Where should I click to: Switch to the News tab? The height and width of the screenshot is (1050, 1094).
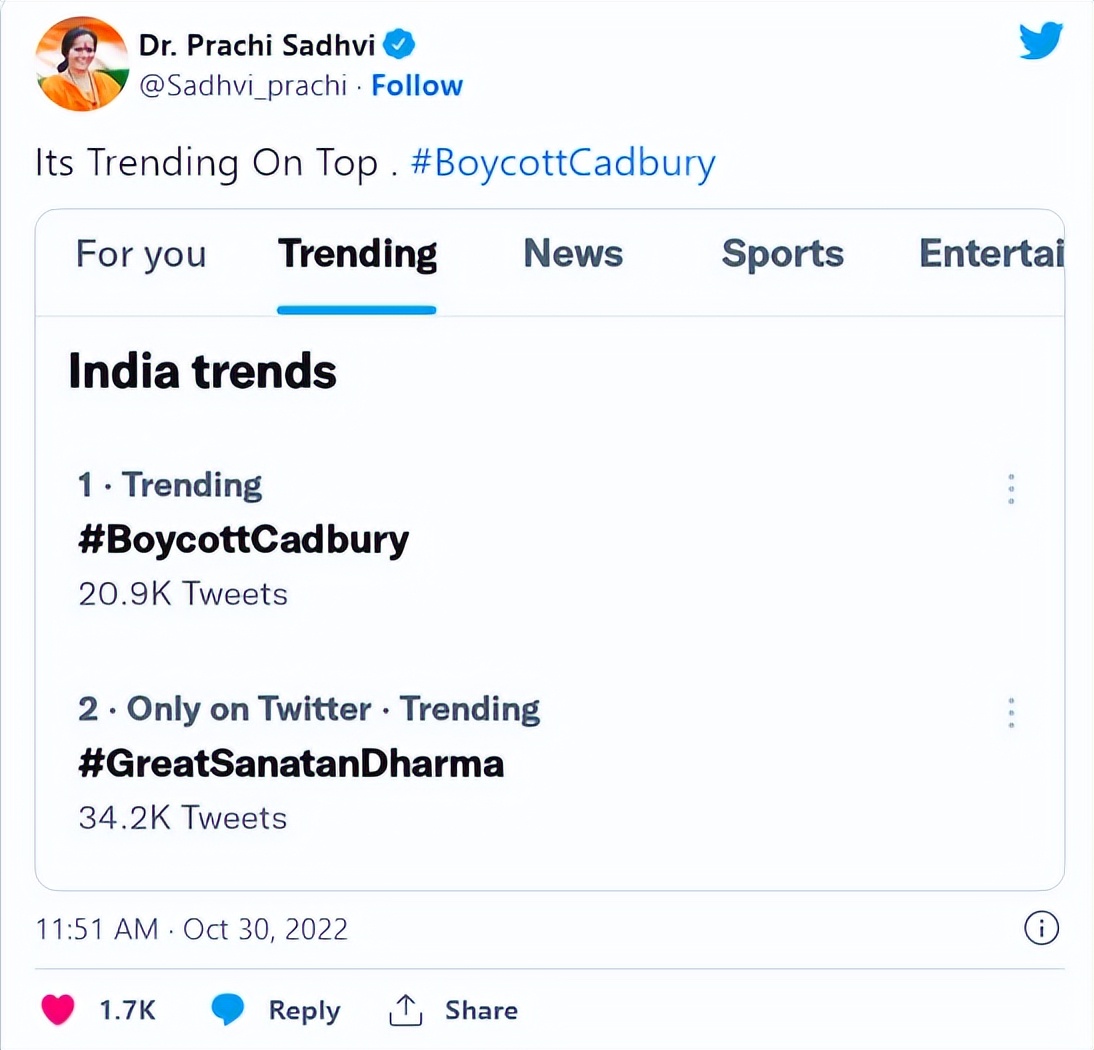(x=573, y=254)
